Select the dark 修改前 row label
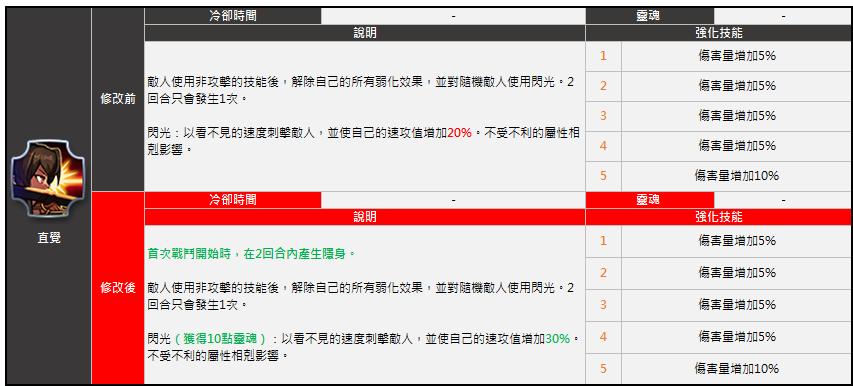The image size is (853, 386). coord(118,99)
